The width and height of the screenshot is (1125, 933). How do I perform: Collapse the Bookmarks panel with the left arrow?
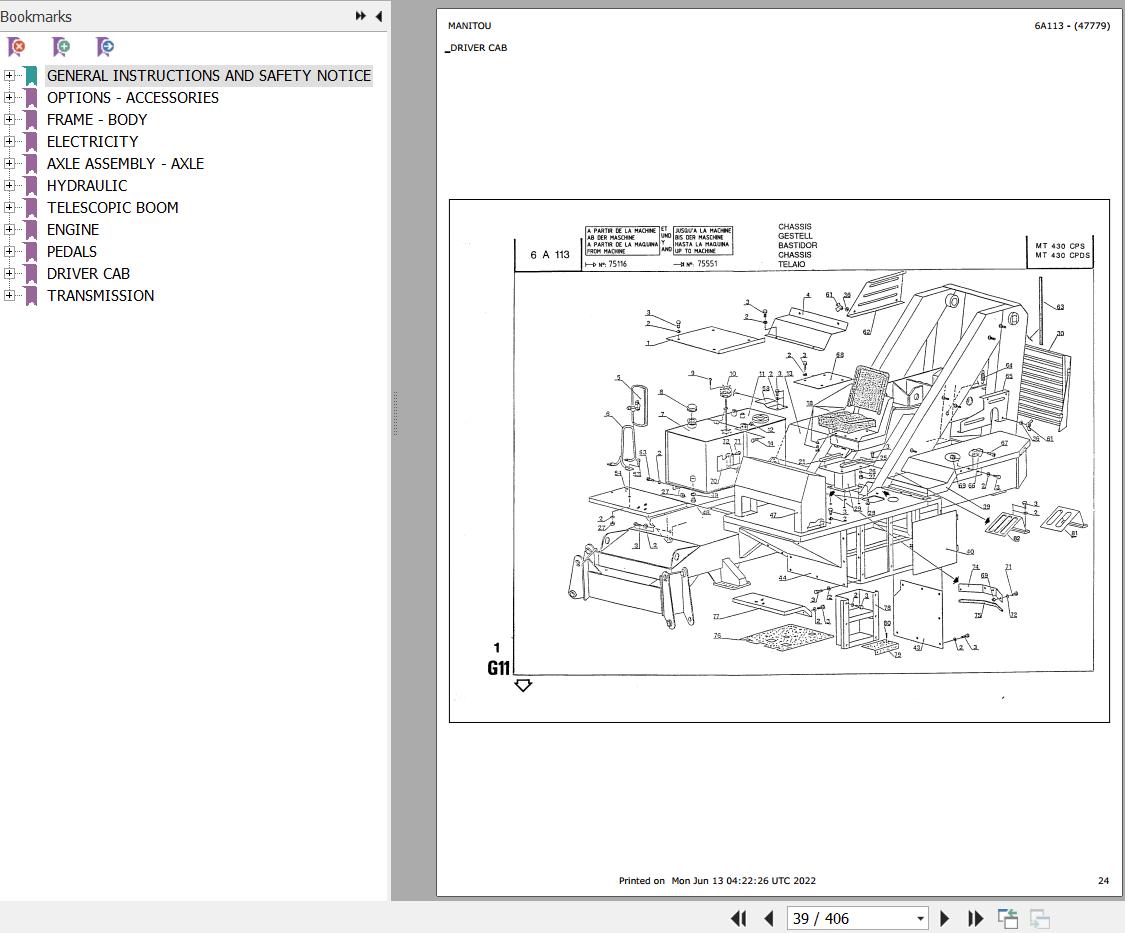pyautogui.click(x=378, y=16)
